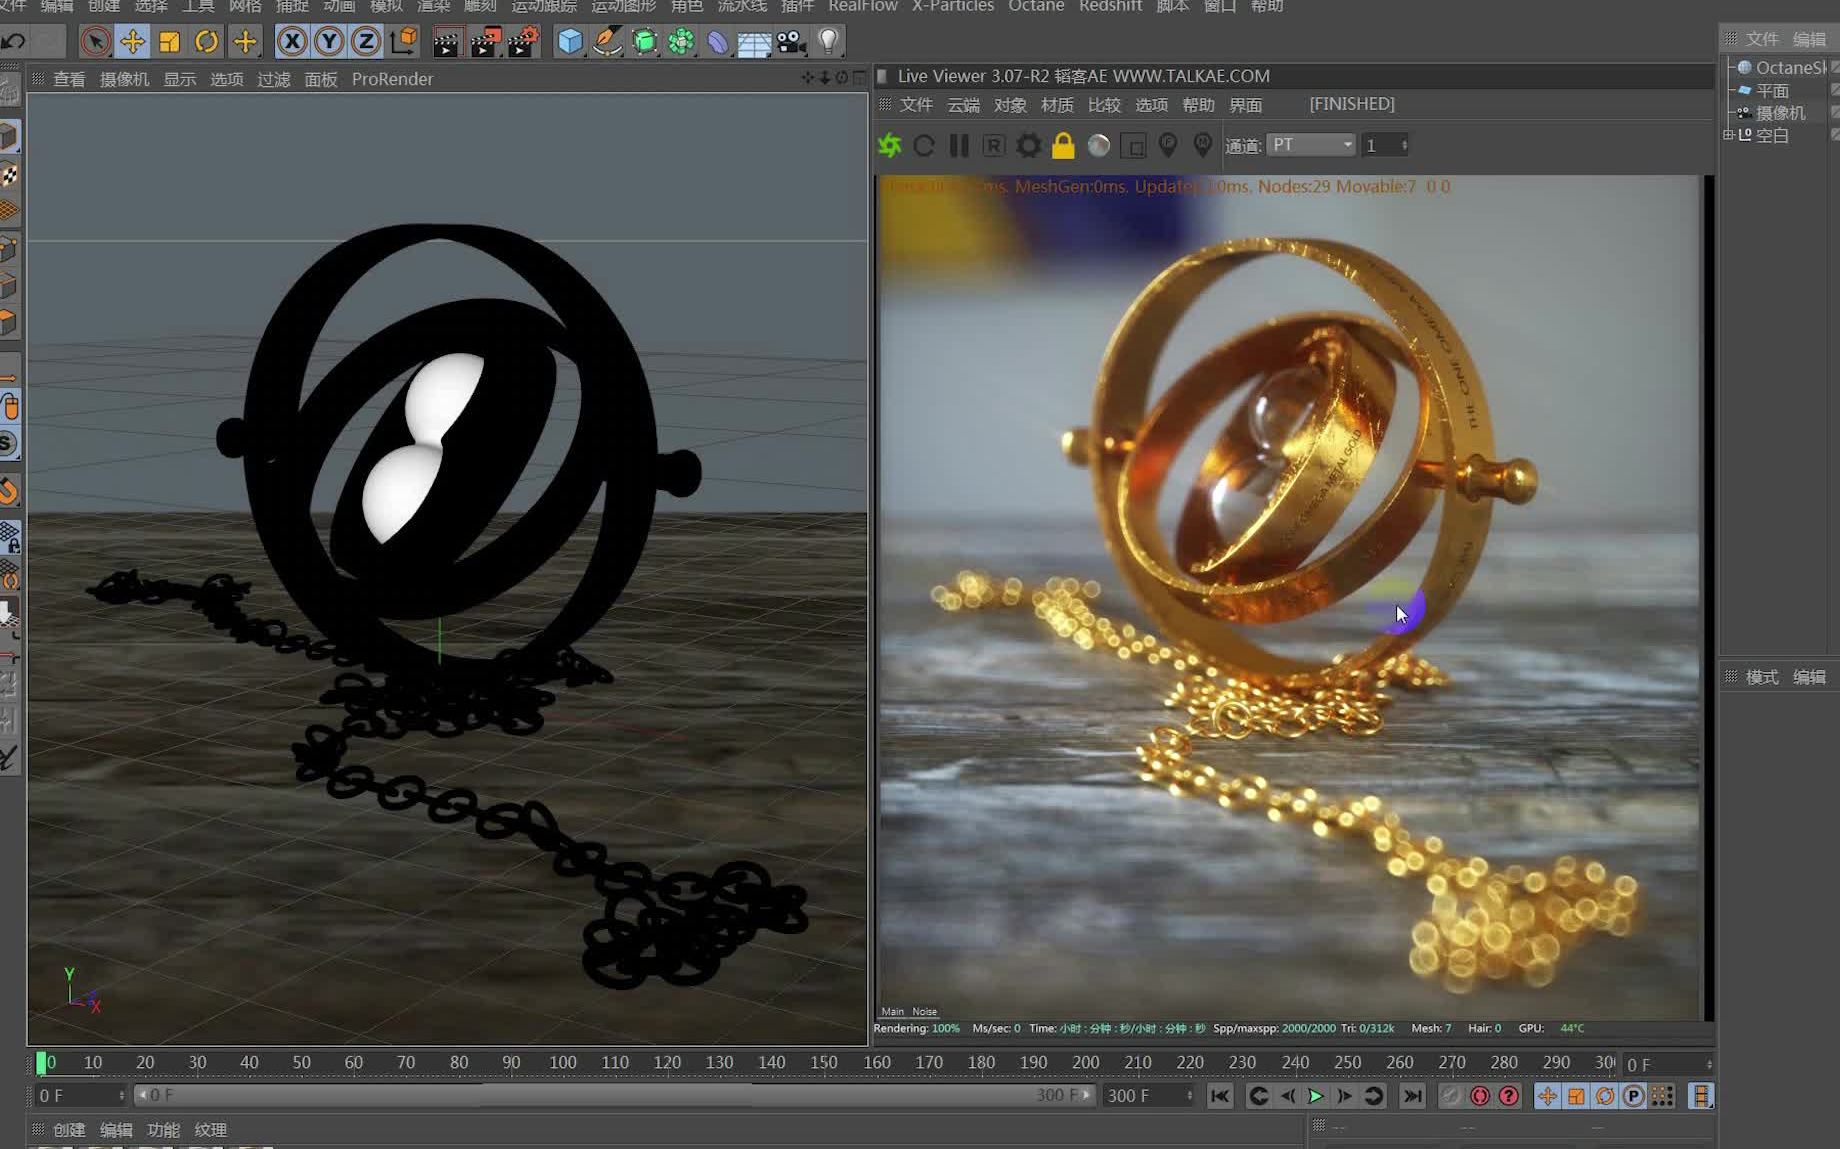Add a camera object from toolbar
This screenshot has height=1149, width=1840.
point(792,42)
